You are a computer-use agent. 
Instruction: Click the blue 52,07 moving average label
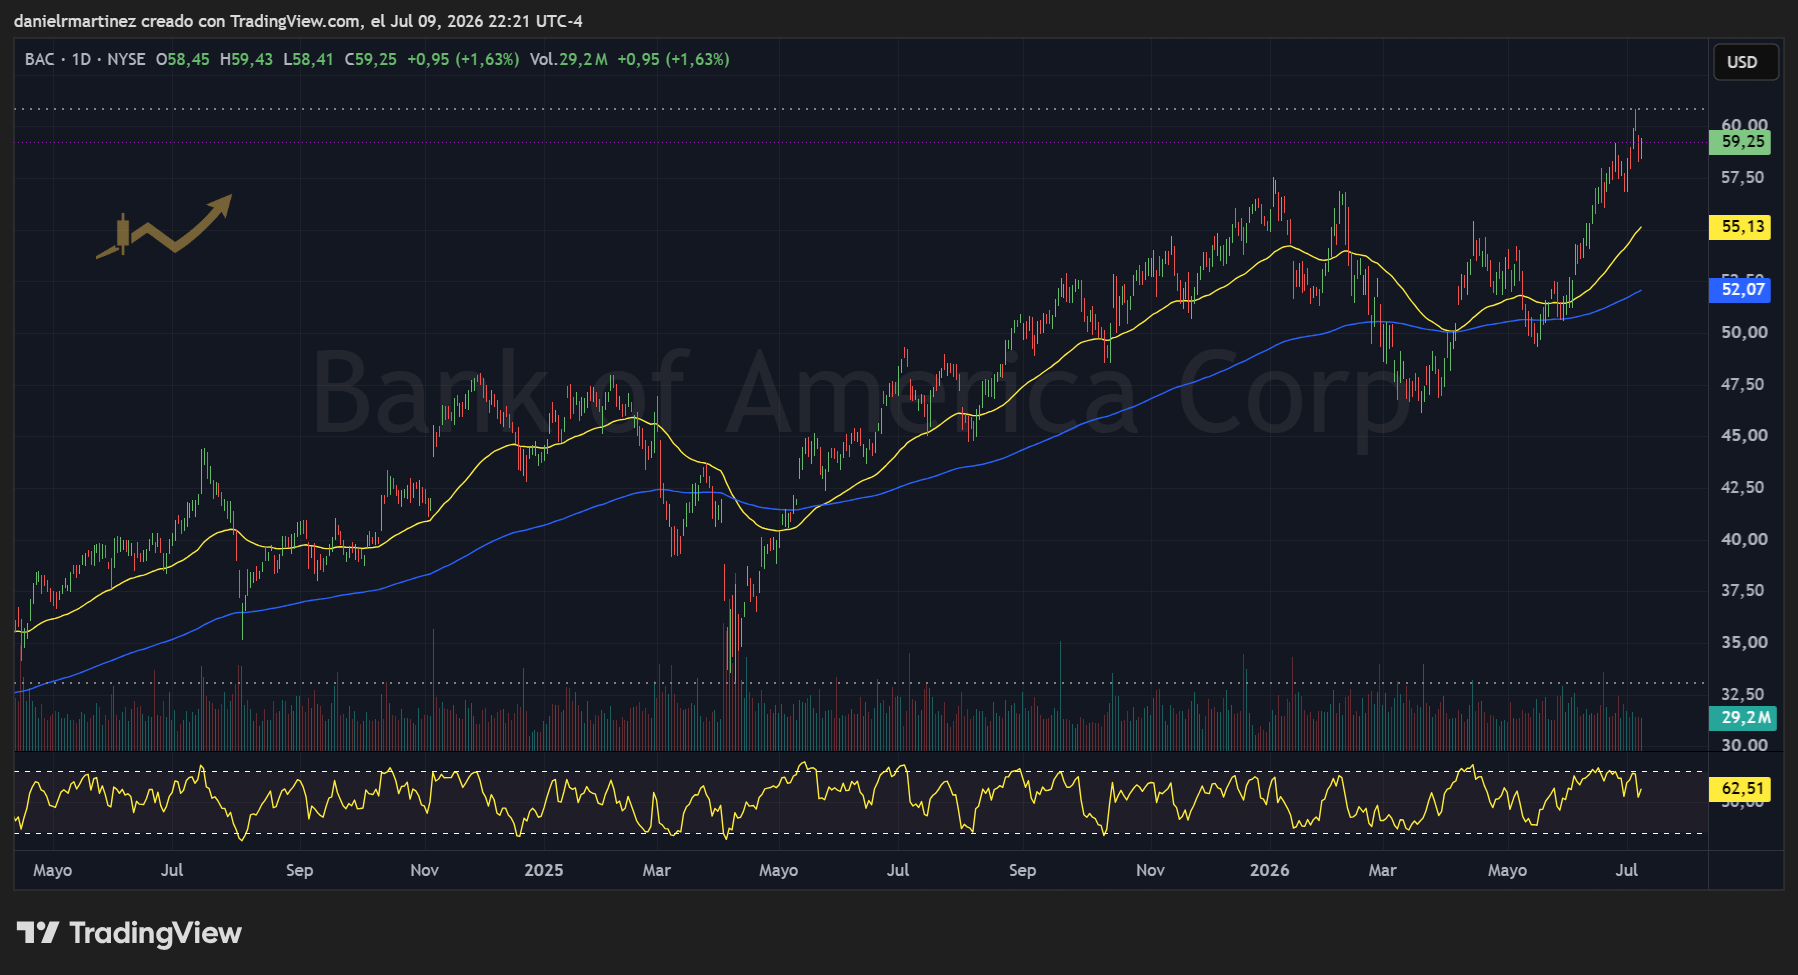coord(1741,290)
